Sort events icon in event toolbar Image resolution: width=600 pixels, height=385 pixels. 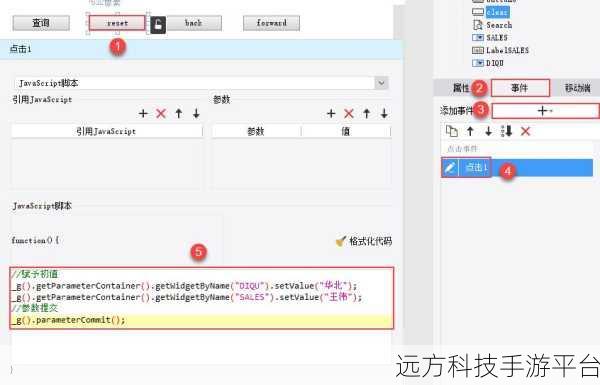pos(507,131)
